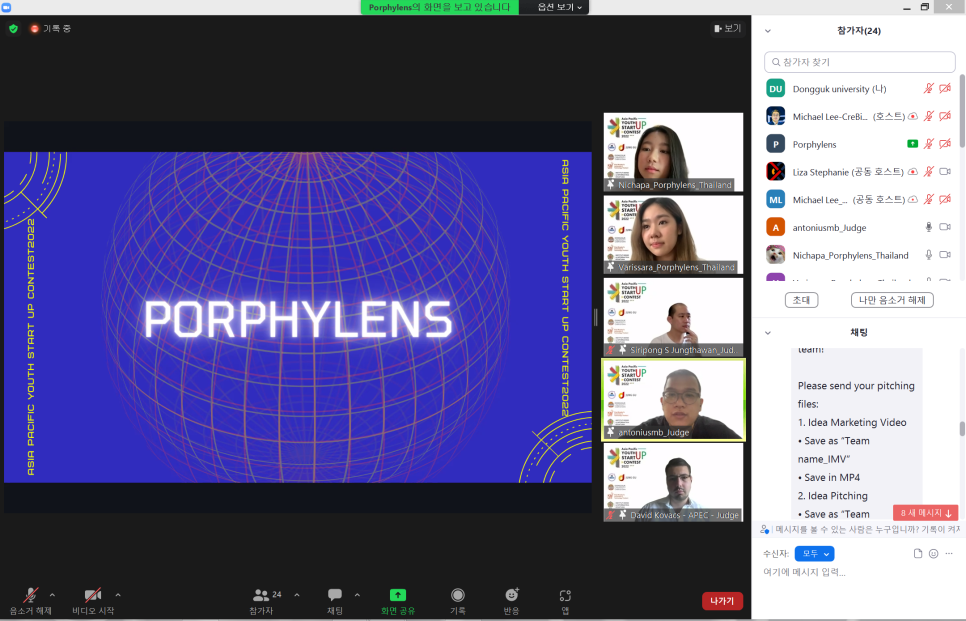Click the green 화면 공유 share screen icon
Image resolution: width=966 pixels, height=621 pixels.
tap(398, 595)
